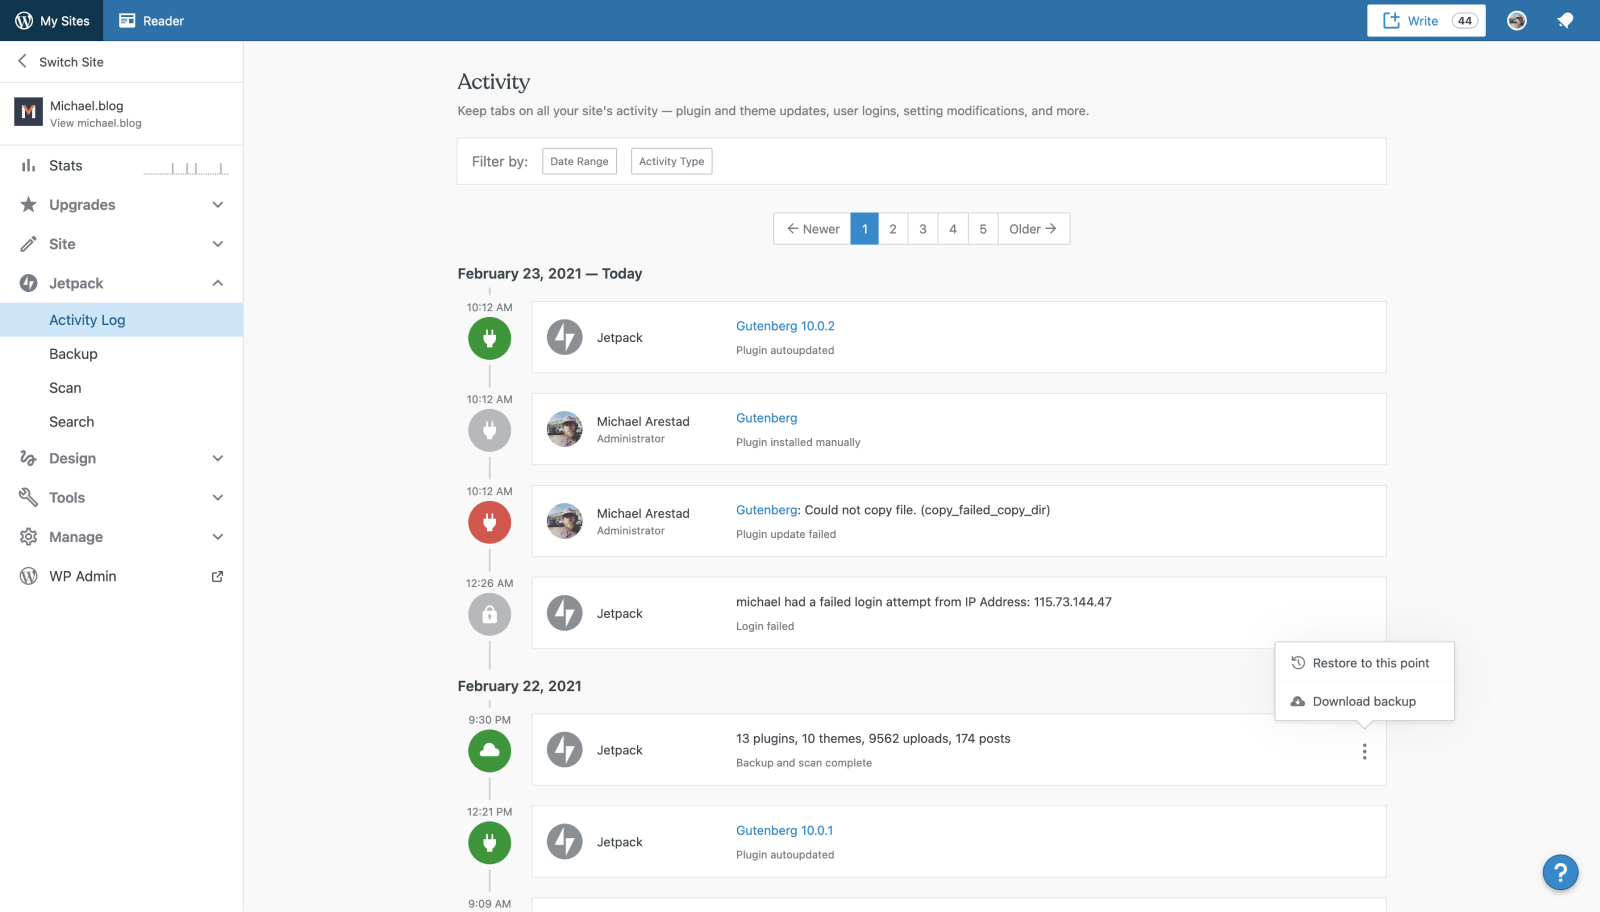Screen dimensions: 1600x912
Task: Click green plugin icon for Gutenberg 10.0.2
Action: tap(490, 338)
